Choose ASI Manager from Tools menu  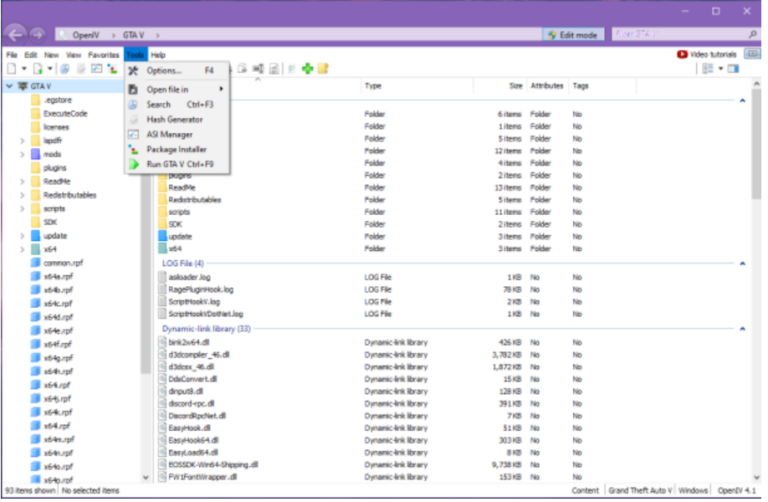(x=177, y=135)
